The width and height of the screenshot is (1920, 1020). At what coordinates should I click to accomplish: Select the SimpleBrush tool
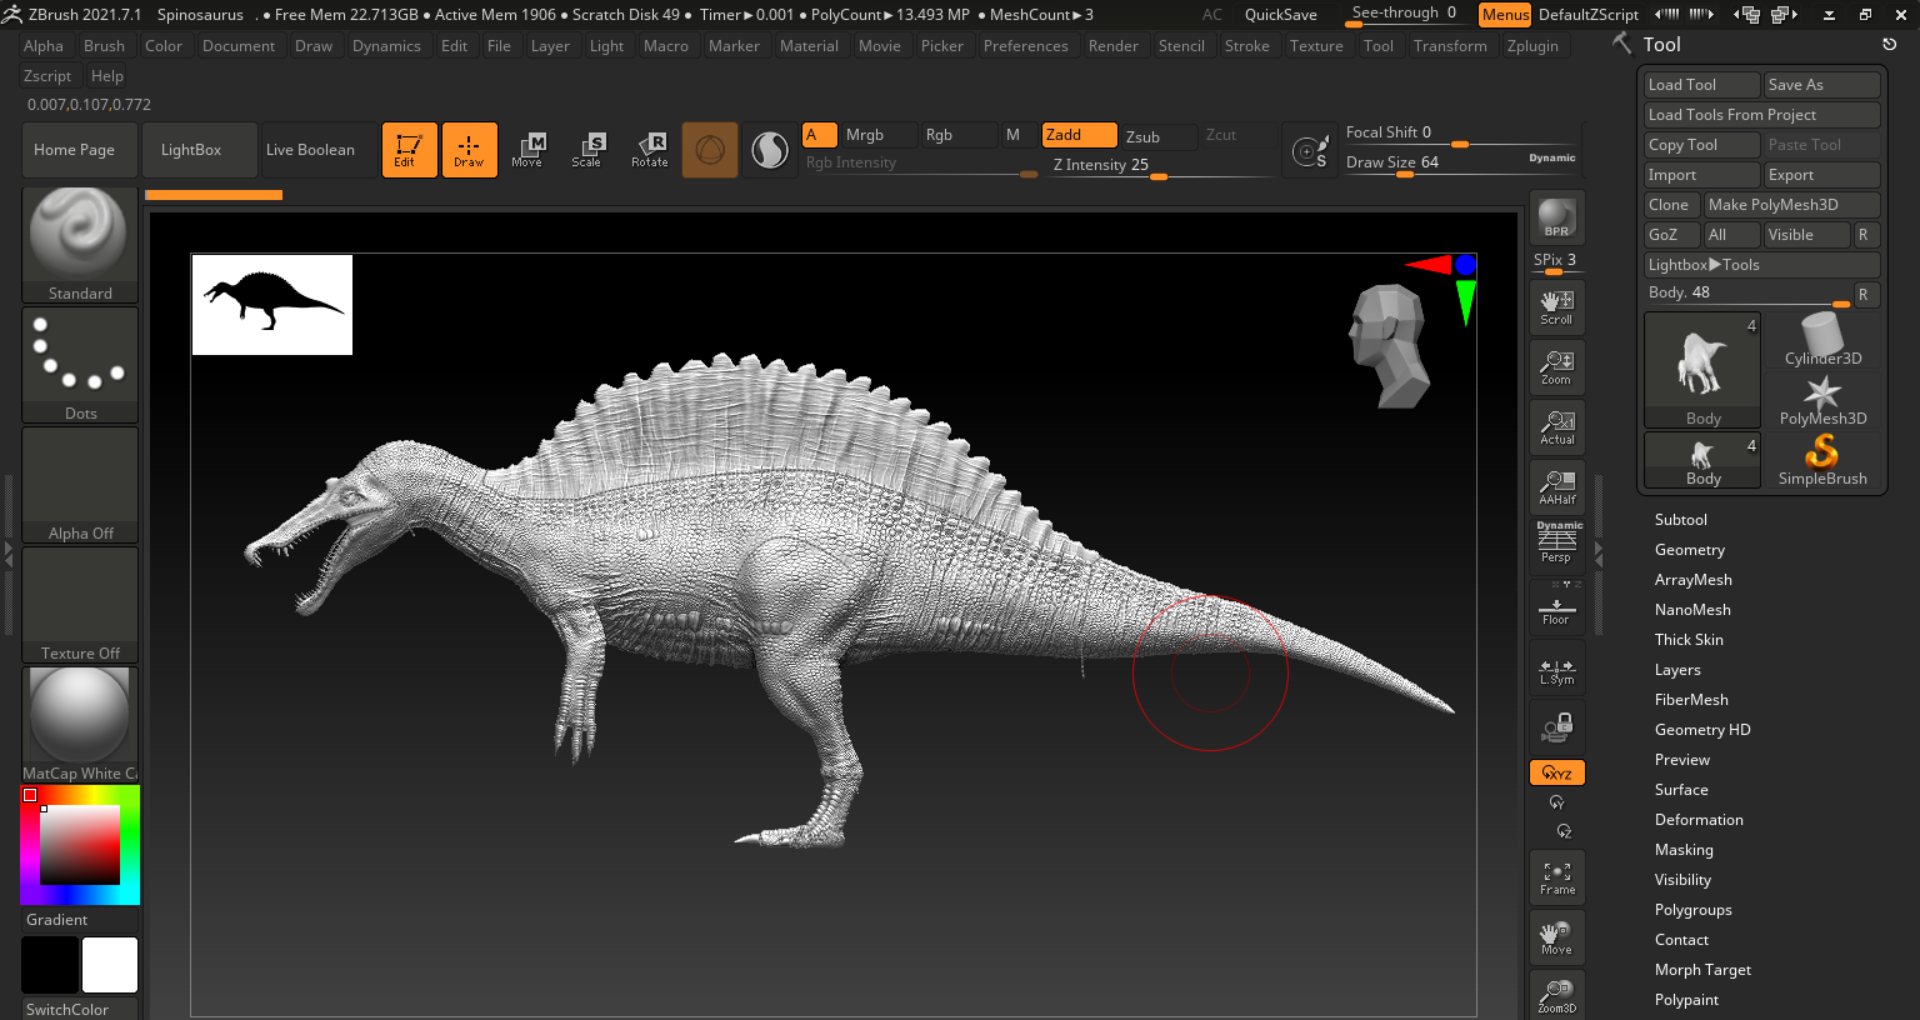point(1822,461)
